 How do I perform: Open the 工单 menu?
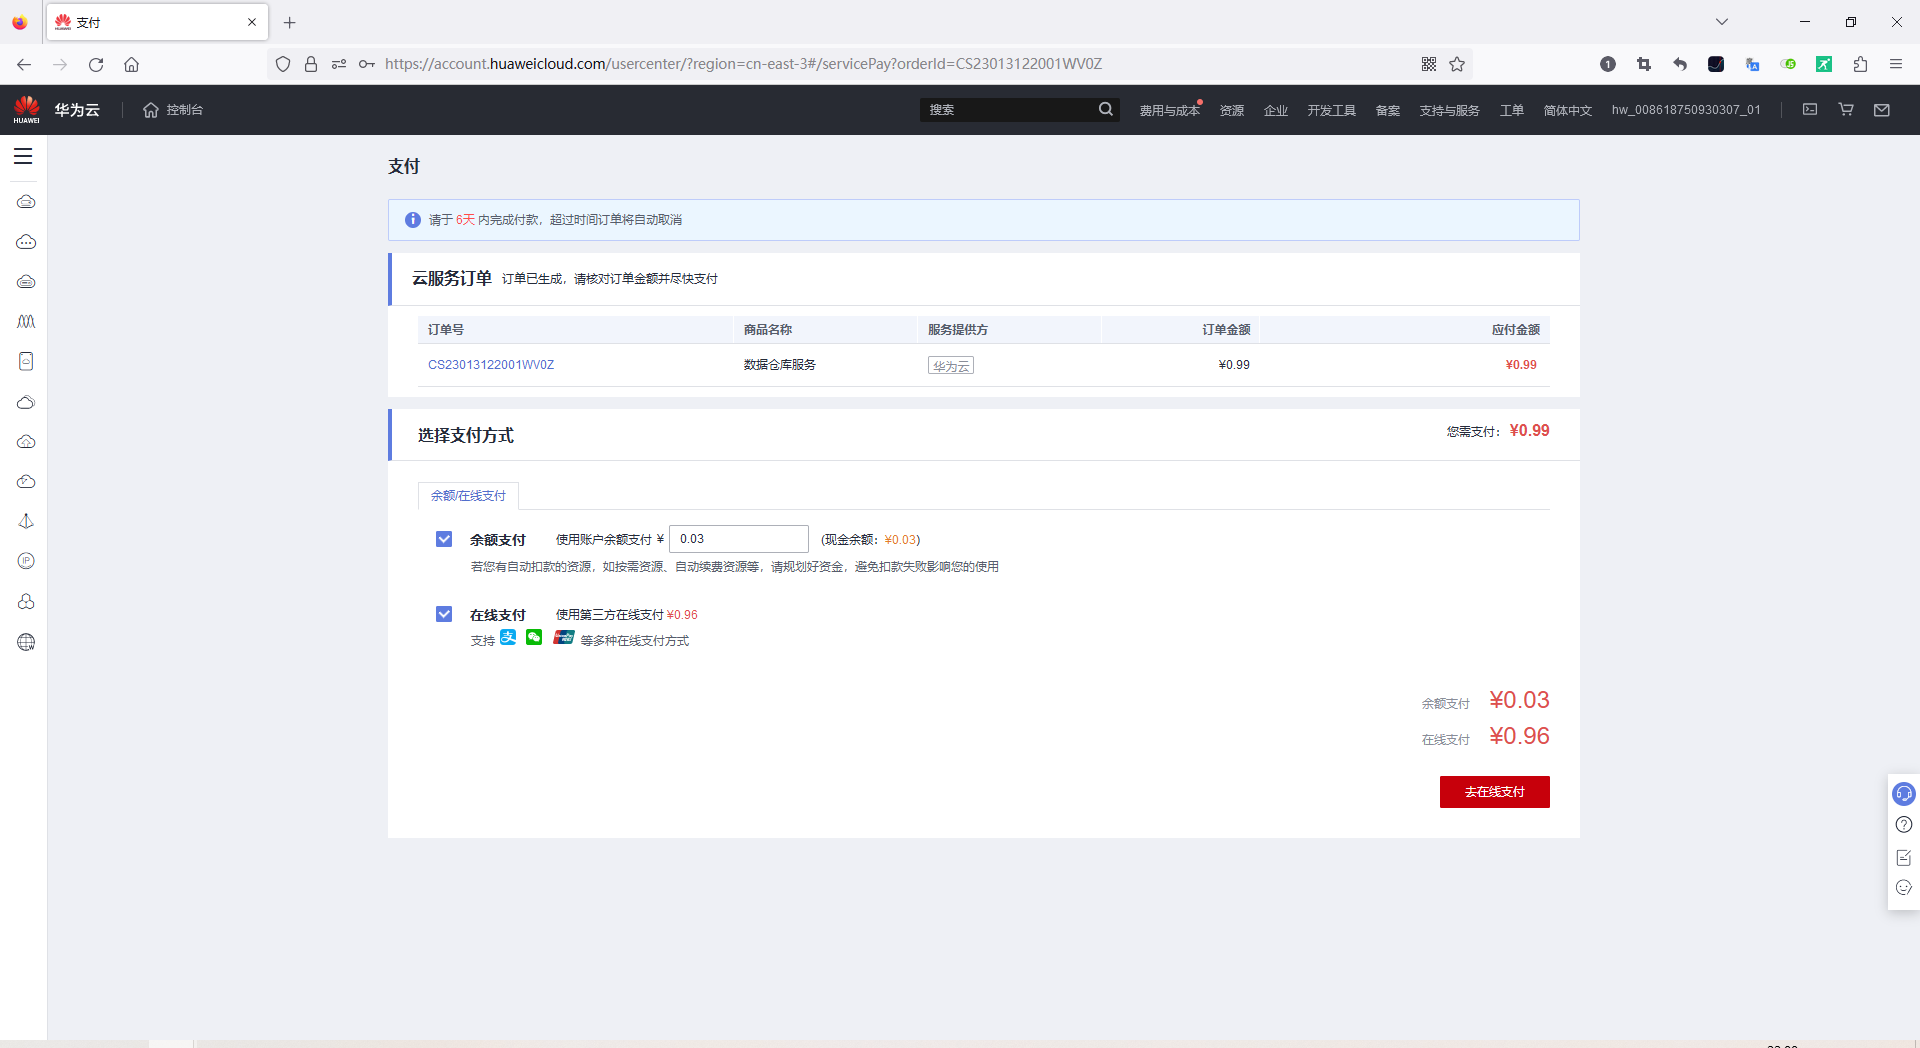pos(1512,110)
